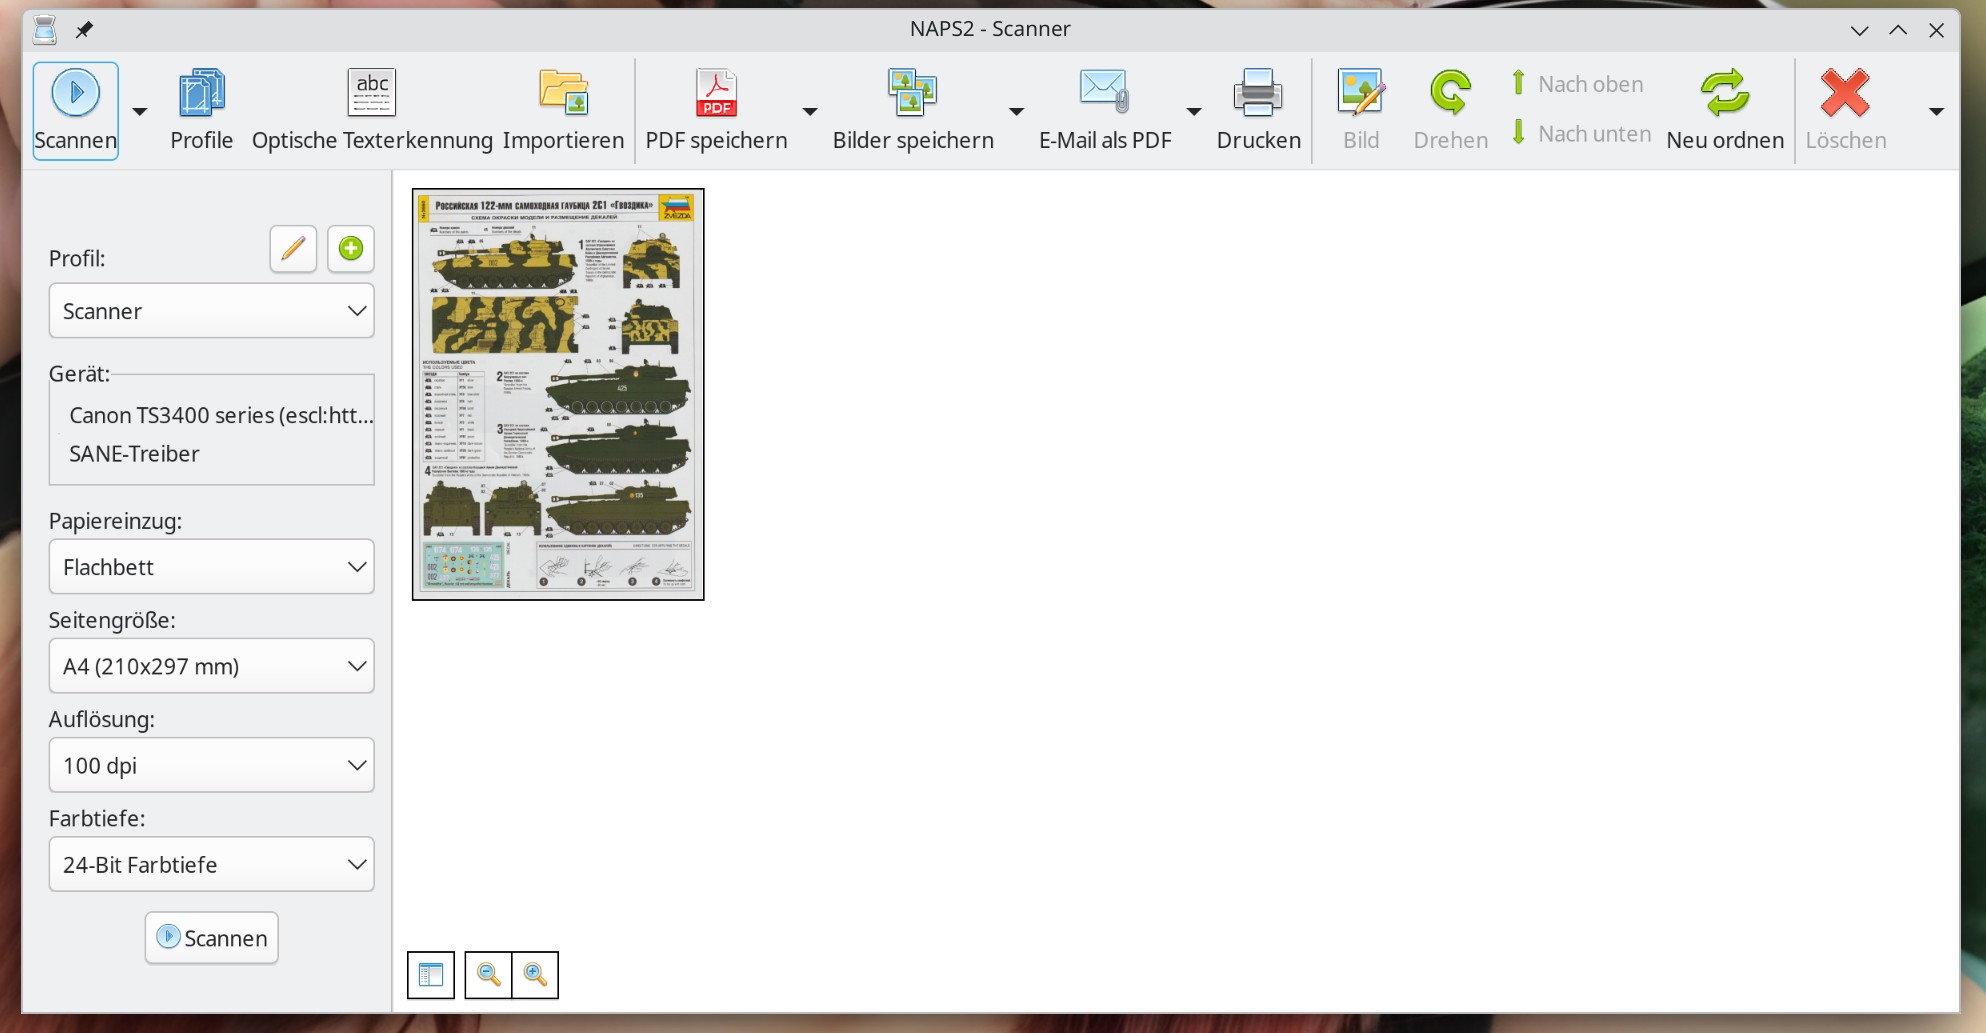1986x1033 pixels.
Task: Open the Farbtiefe dropdown showing 24-Bit Farbtiefe
Action: click(212, 864)
